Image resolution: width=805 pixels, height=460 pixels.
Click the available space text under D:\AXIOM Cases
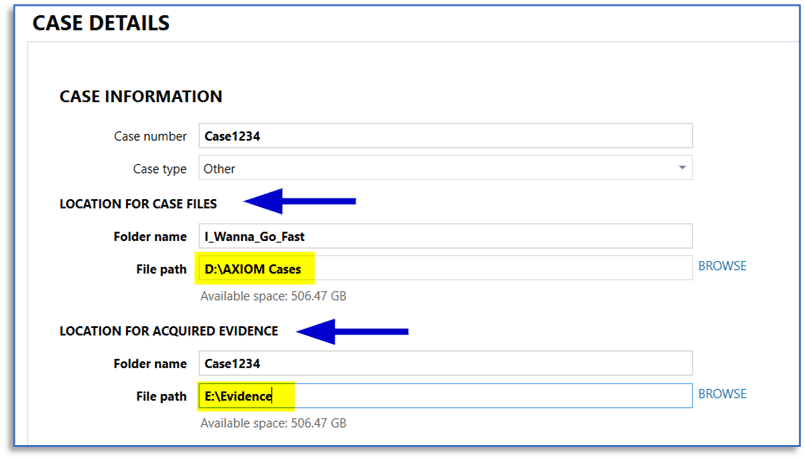pos(273,296)
